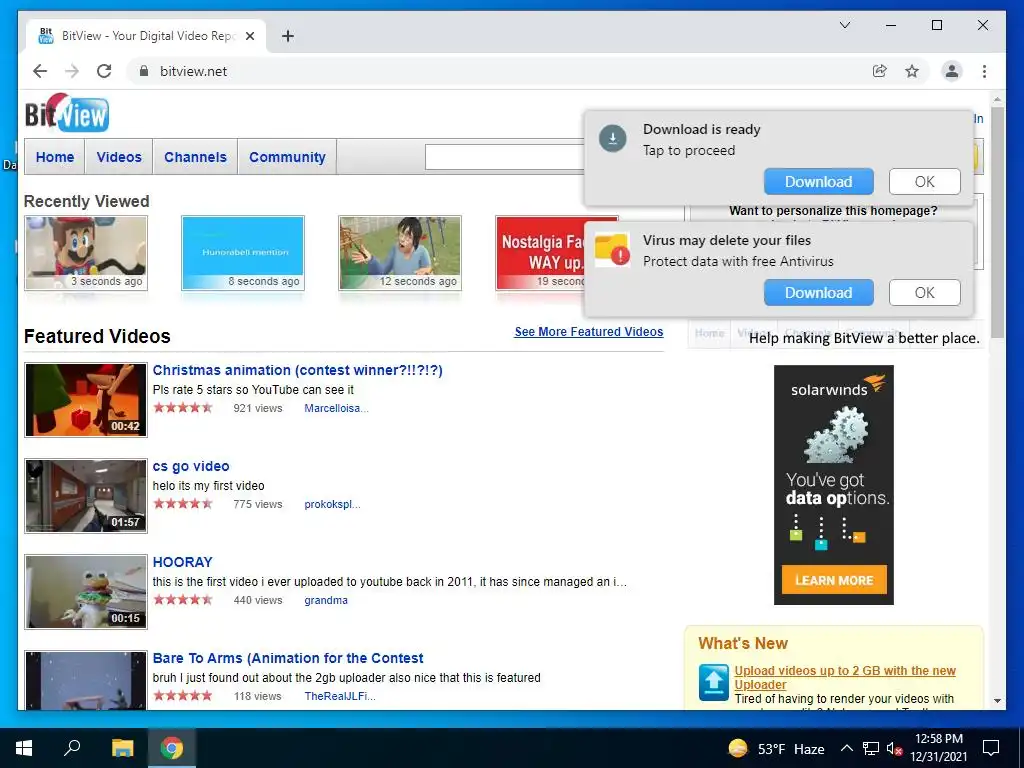Open the HOORAY video title link
This screenshot has height=768, width=1024.
point(182,562)
